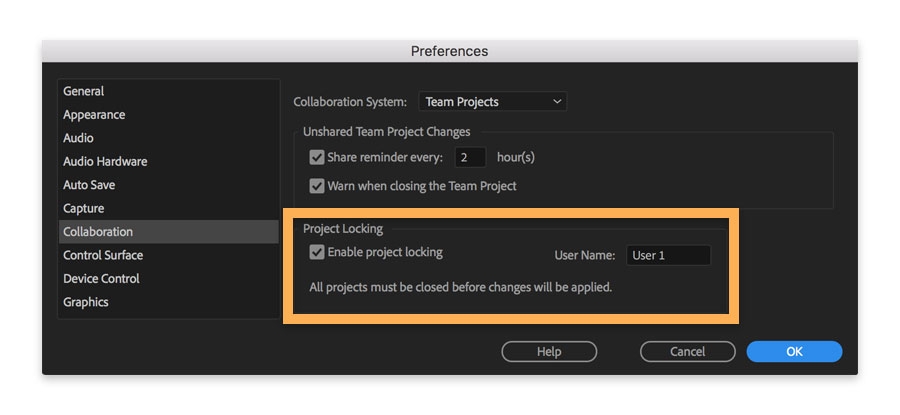Screen dimensions: 900x415
Task: Confirm preferences with the OK button
Action: [794, 351]
